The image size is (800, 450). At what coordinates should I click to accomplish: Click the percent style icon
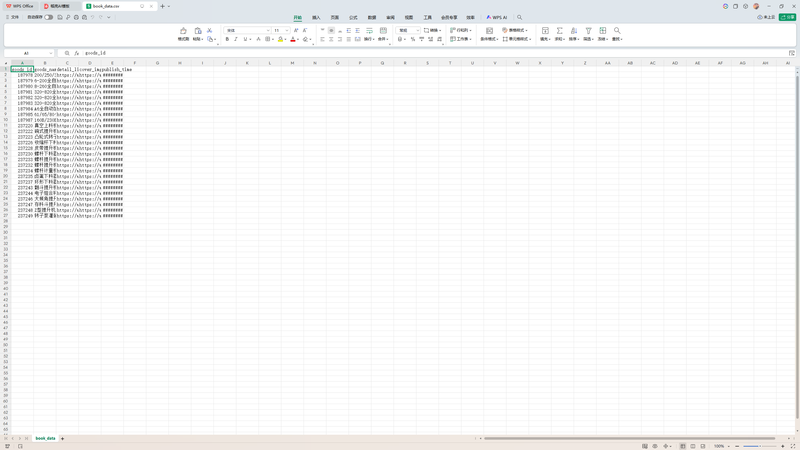(x=413, y=39)
